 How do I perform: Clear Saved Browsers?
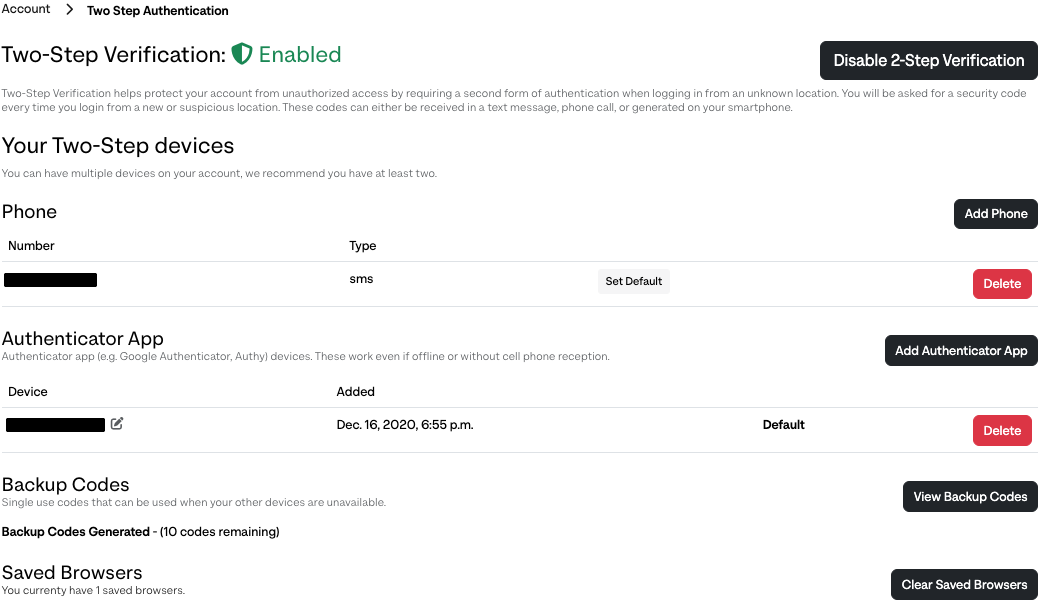(x=964, y=585)
